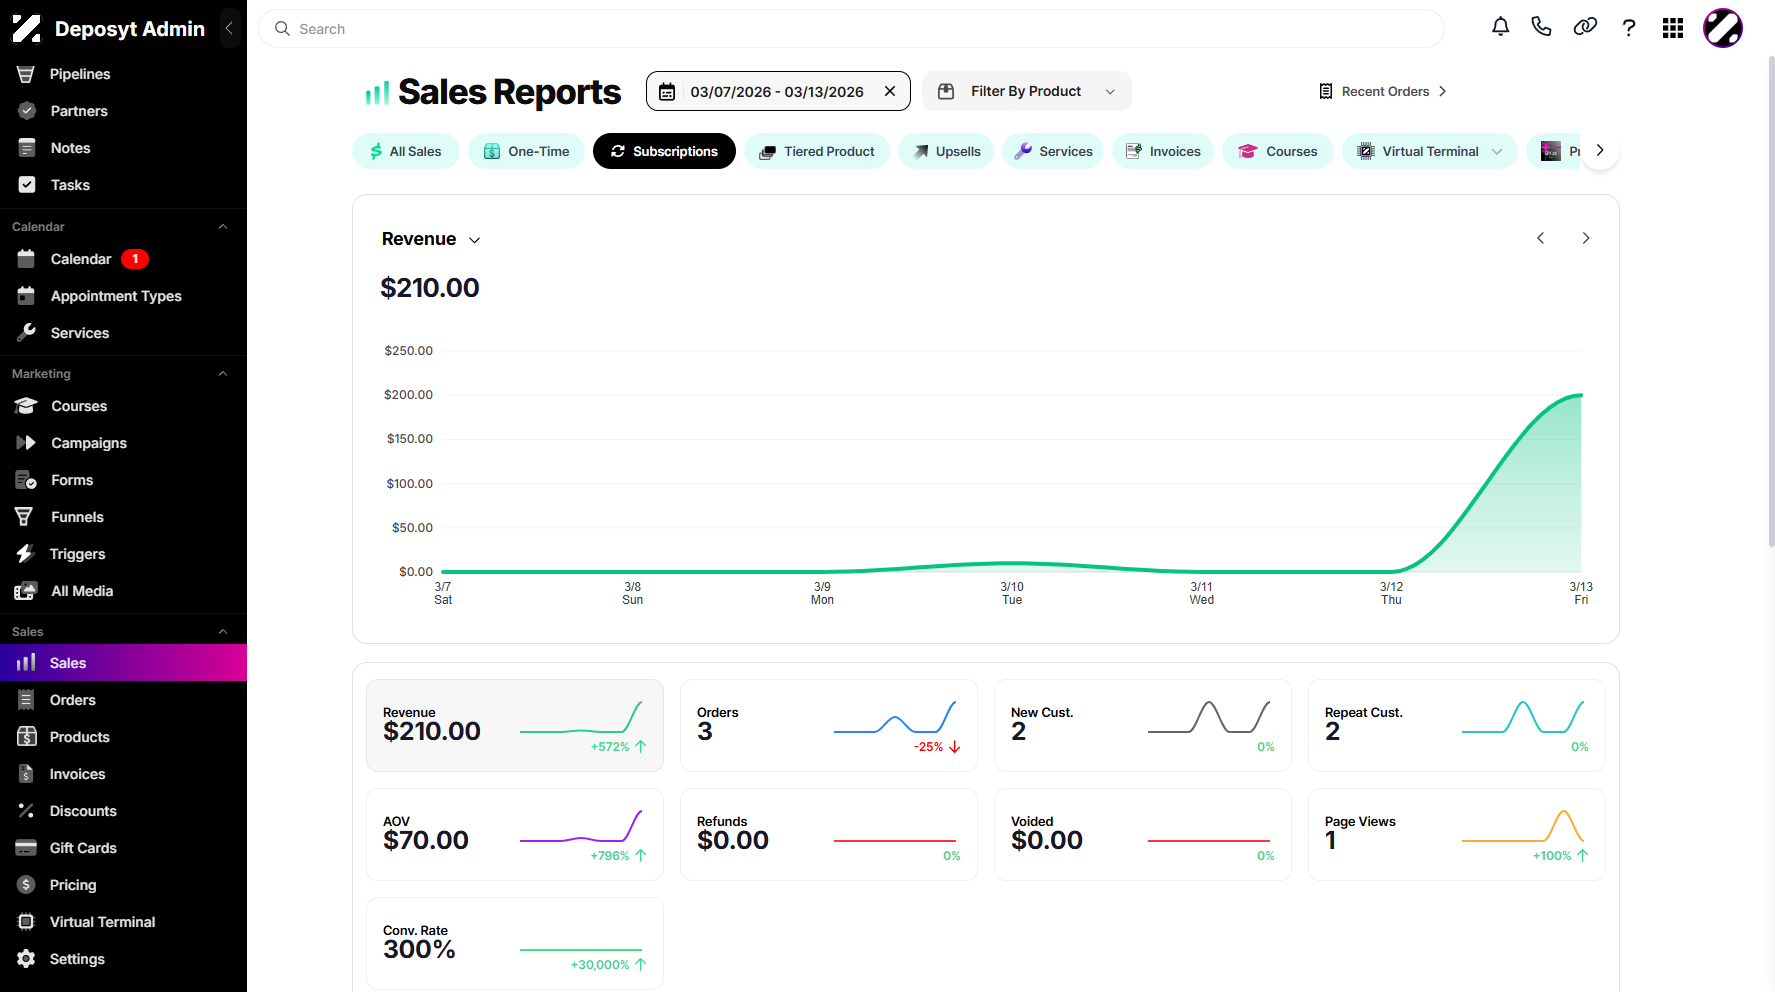This screenshot has height=992, width=1775.
Task: Select the Orders metric card
Action: 829,725
